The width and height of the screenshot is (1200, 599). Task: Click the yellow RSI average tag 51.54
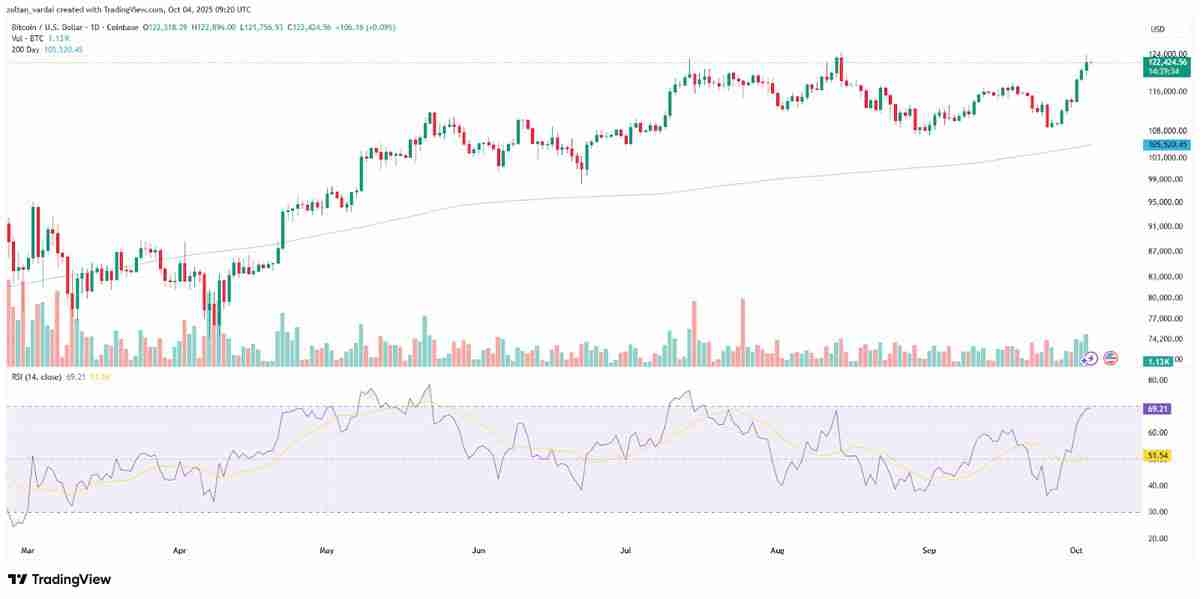tap(1158, 457)
